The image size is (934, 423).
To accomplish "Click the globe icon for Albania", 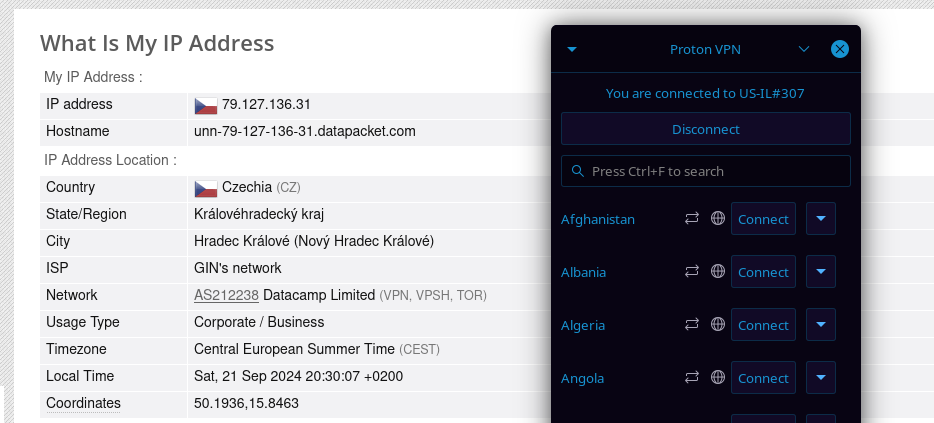I will (x=718, y=272).
